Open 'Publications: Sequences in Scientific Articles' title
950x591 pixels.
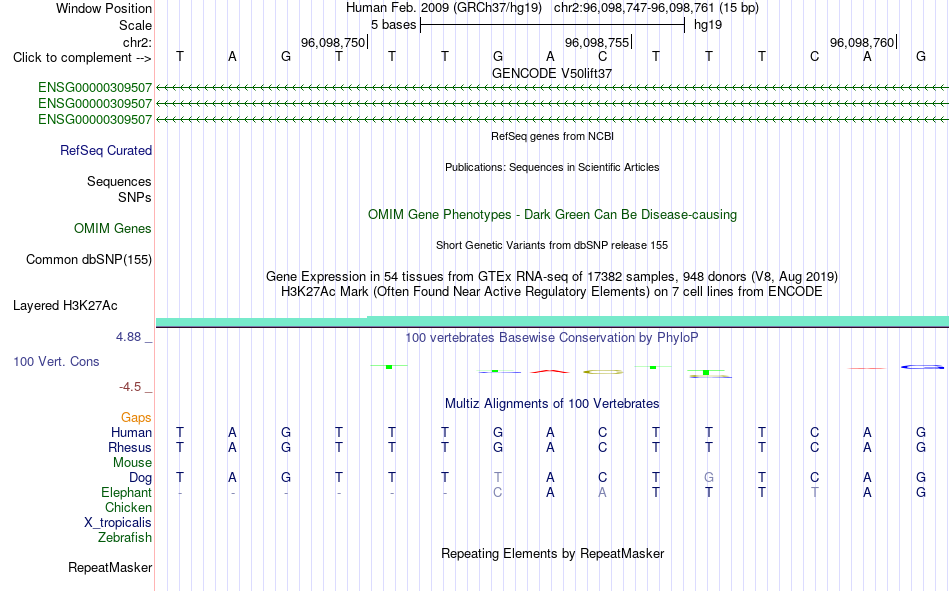click(x=552, y=167)
